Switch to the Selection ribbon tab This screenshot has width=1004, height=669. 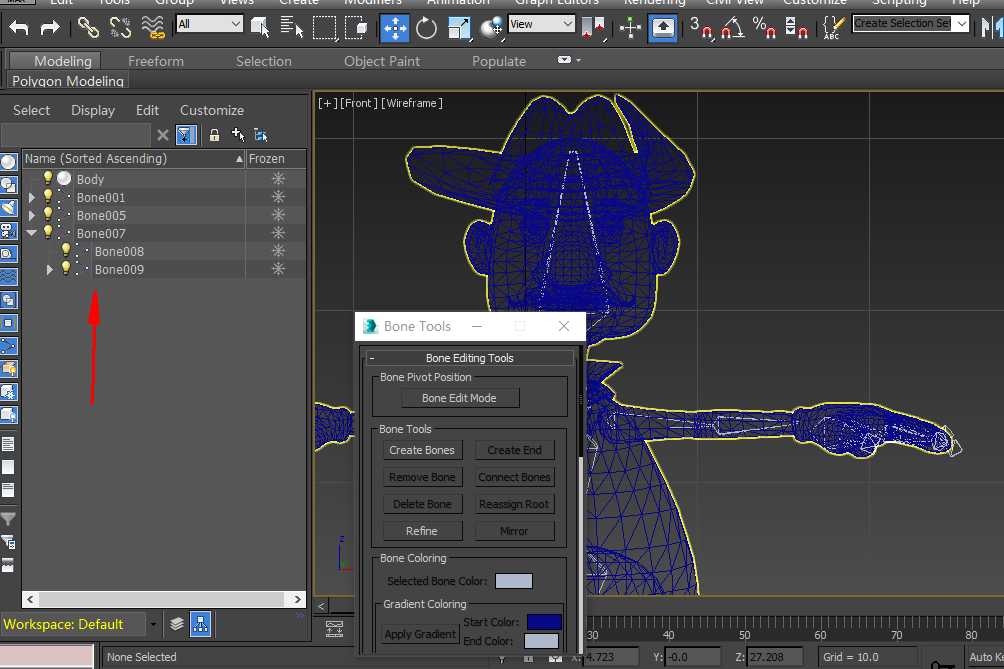tap(263, 61)
